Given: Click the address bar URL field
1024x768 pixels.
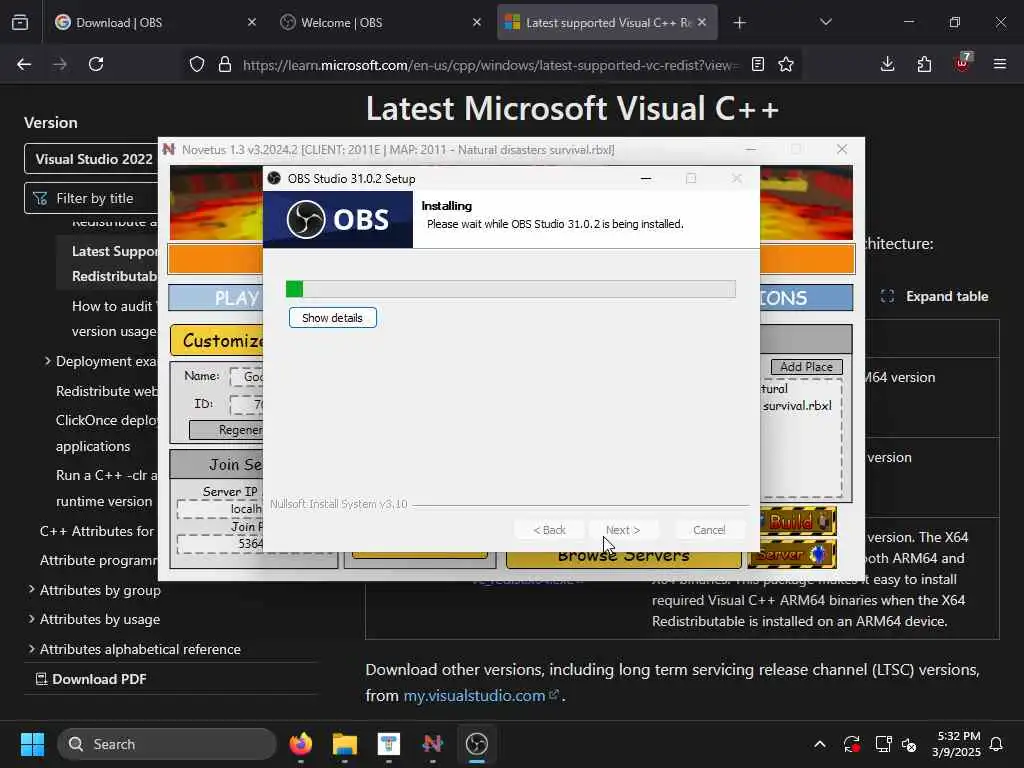Looking at the screenshot, I should [x=490, y=65].
